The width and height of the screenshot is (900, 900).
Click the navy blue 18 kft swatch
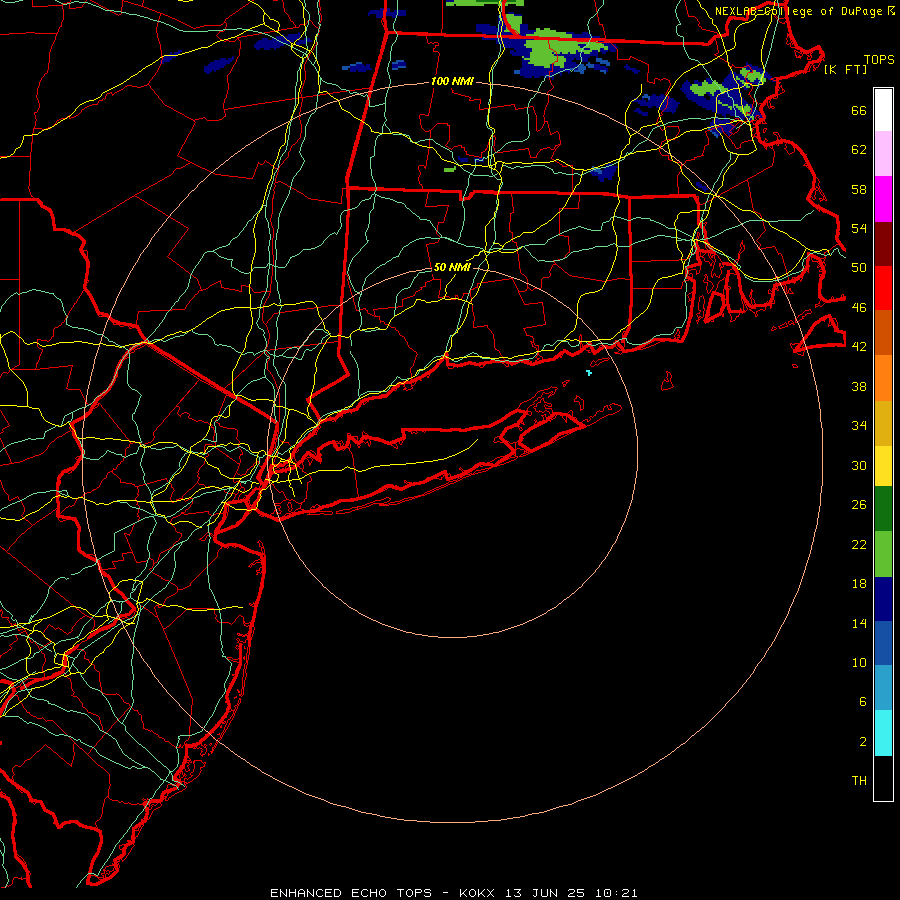tap(883, 599)
